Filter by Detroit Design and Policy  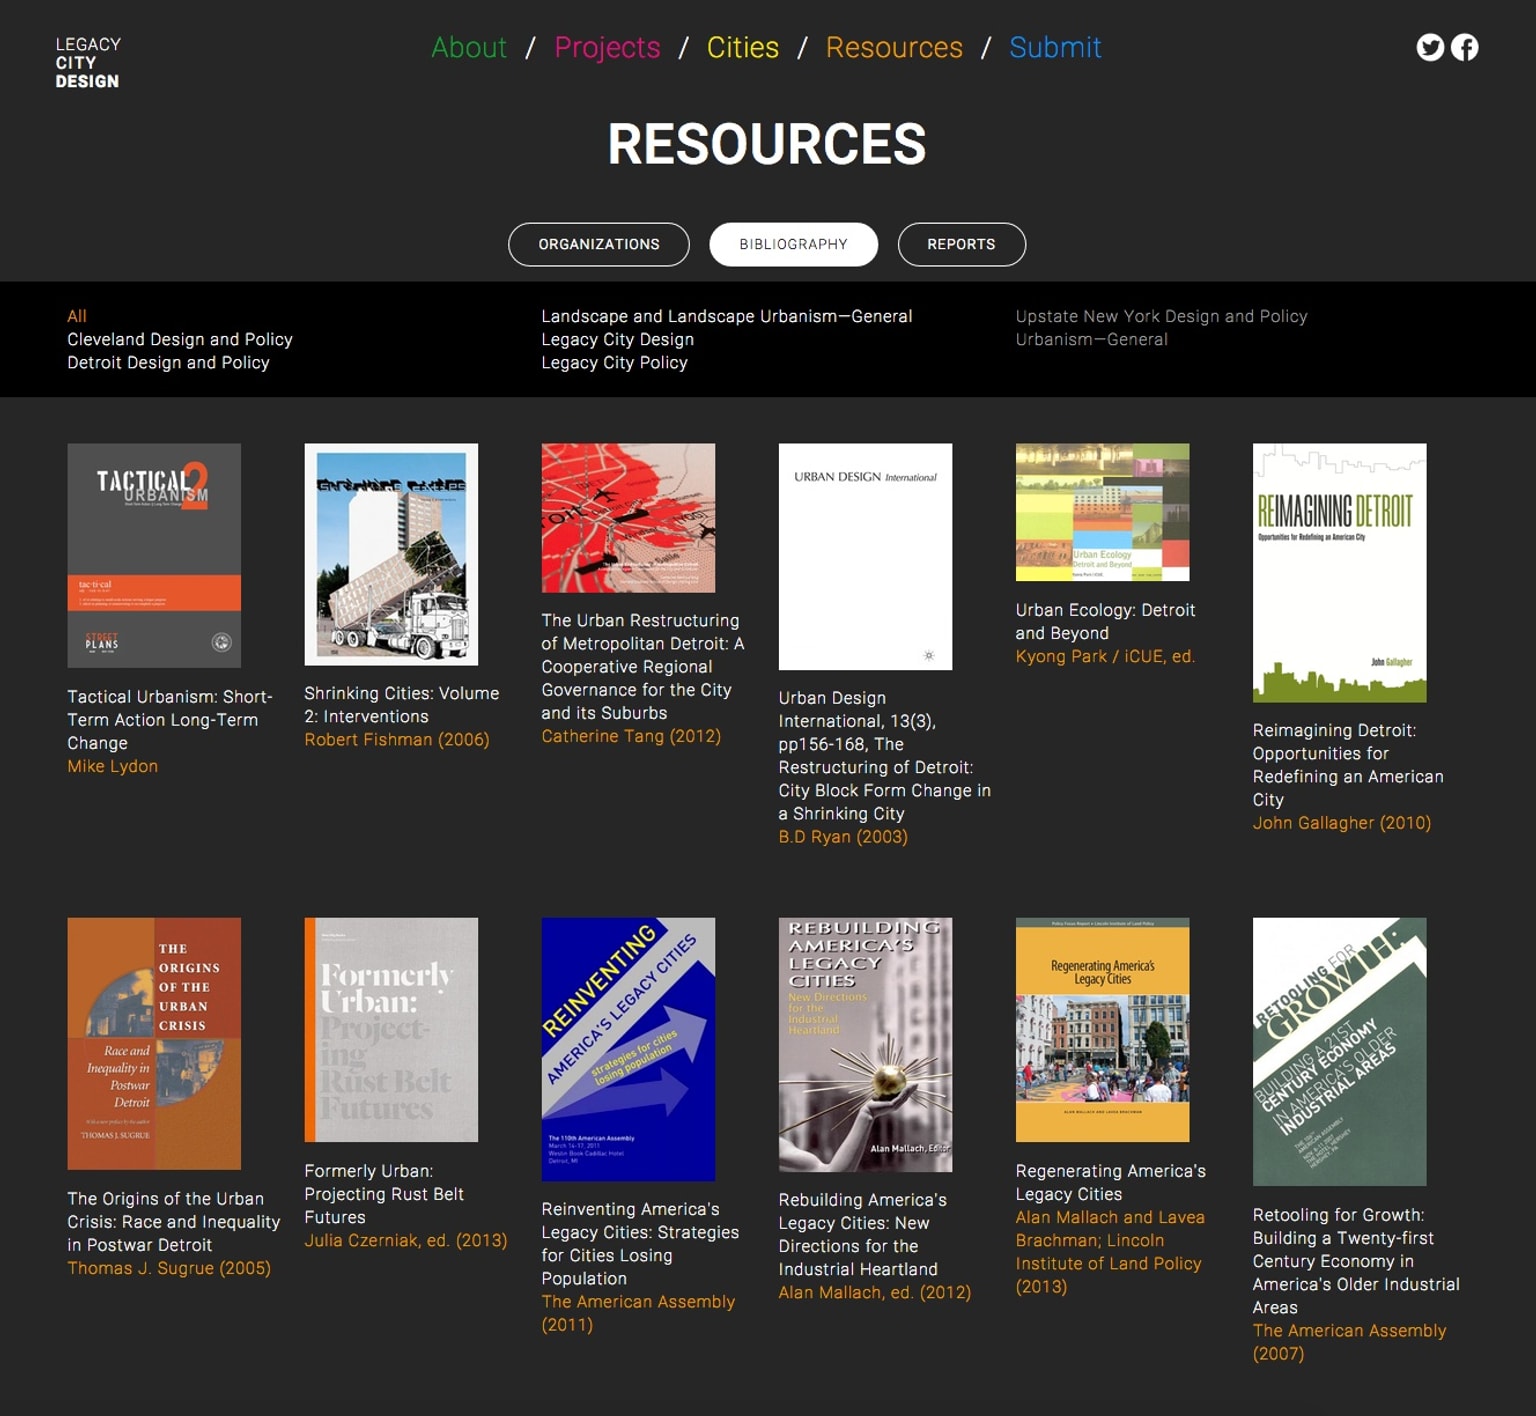[x=168, y=362]
